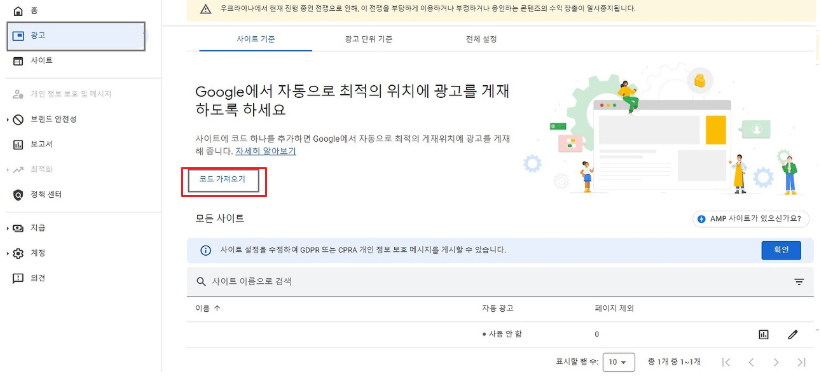Go to the next page arrow
The width and height of the screenshot is (821, 376).
[776, 362]
